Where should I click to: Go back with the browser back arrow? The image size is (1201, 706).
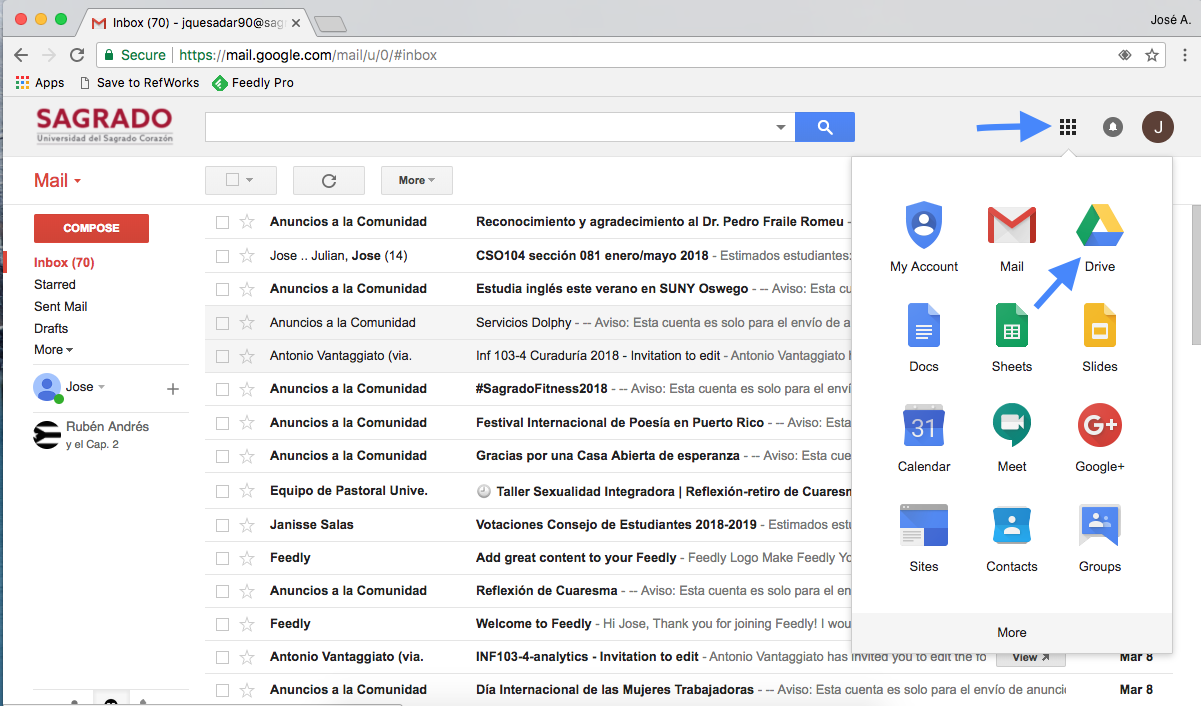(21, 55)
